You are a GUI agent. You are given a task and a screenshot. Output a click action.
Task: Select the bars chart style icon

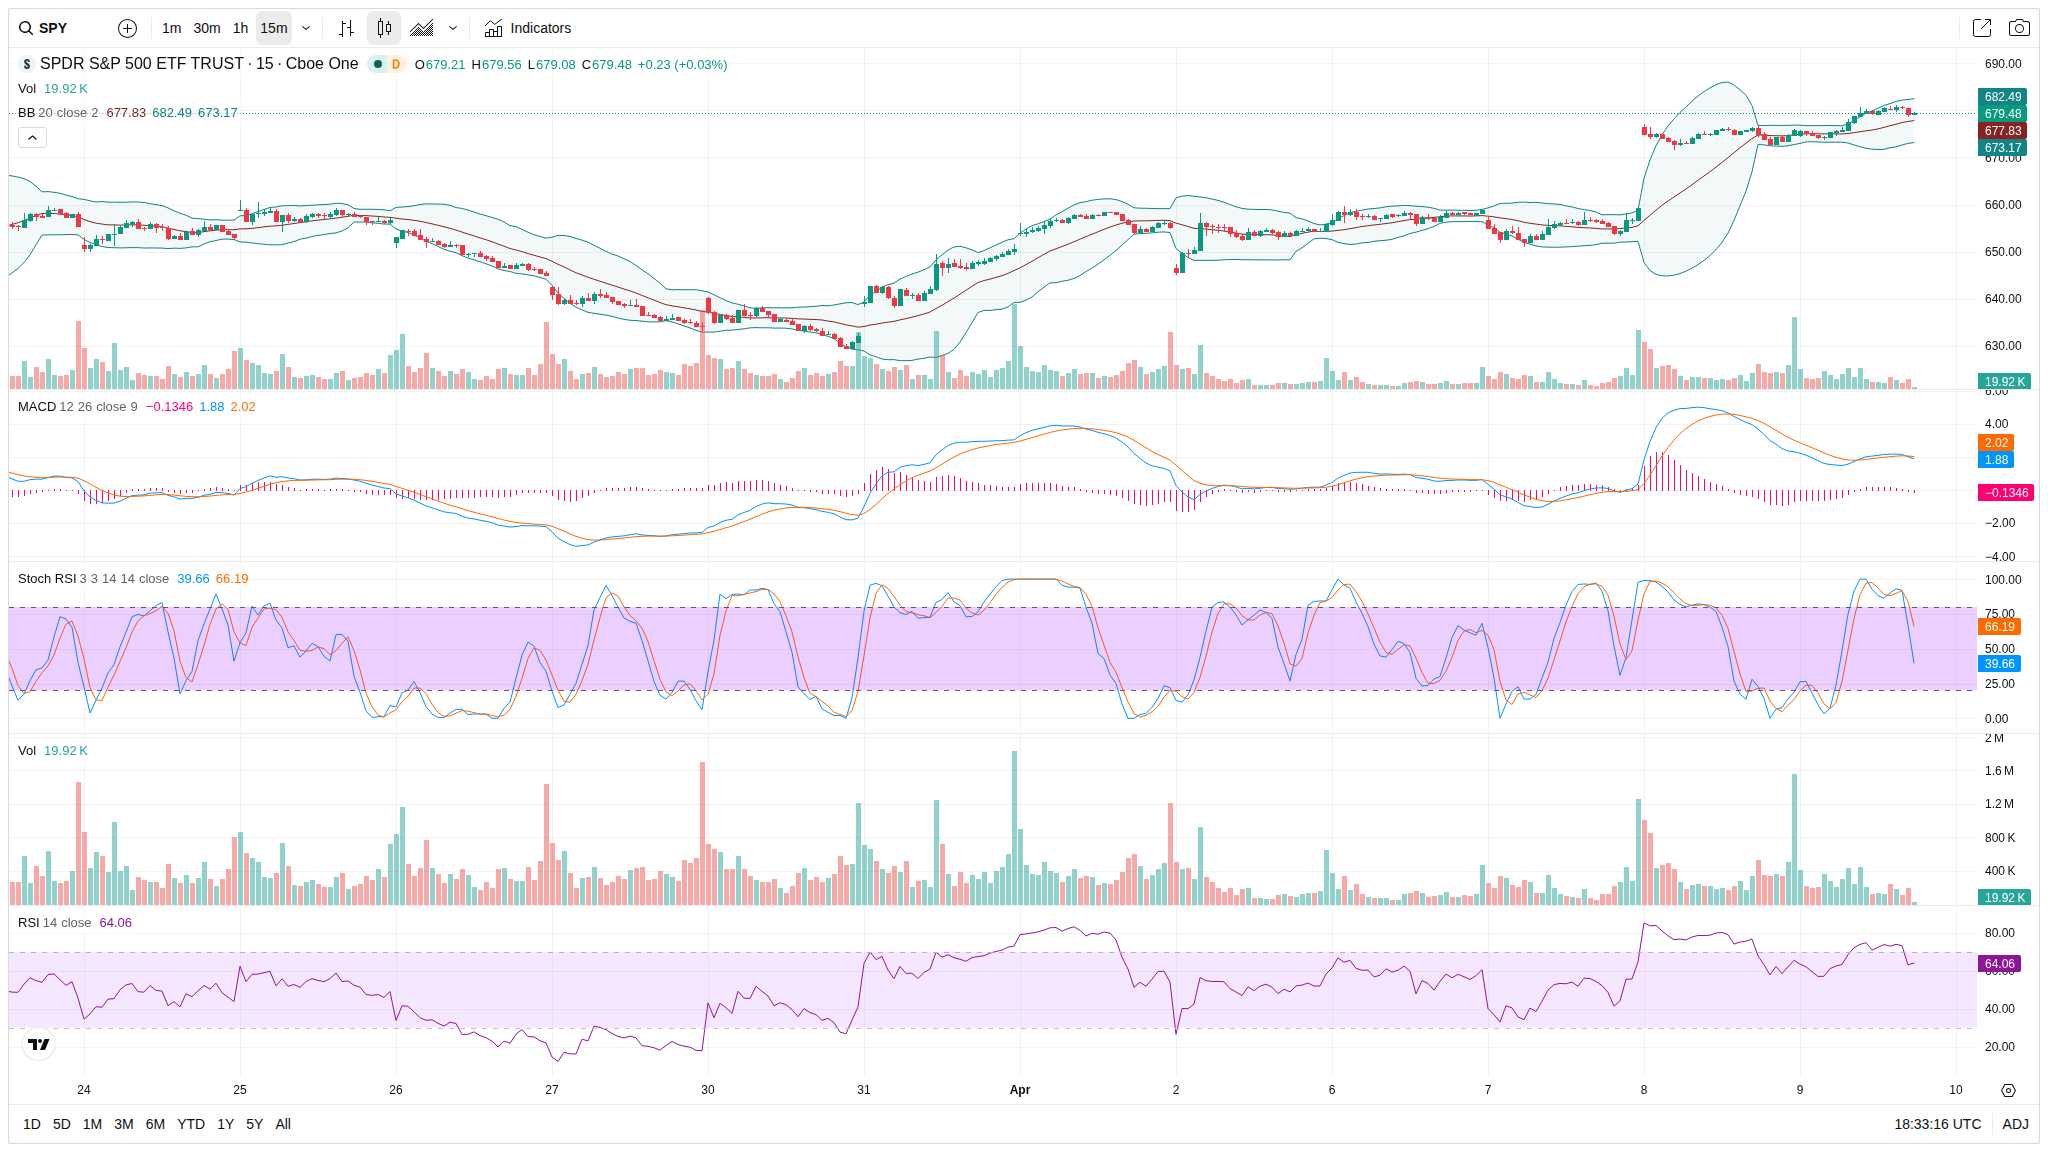(x=346, y=28)
